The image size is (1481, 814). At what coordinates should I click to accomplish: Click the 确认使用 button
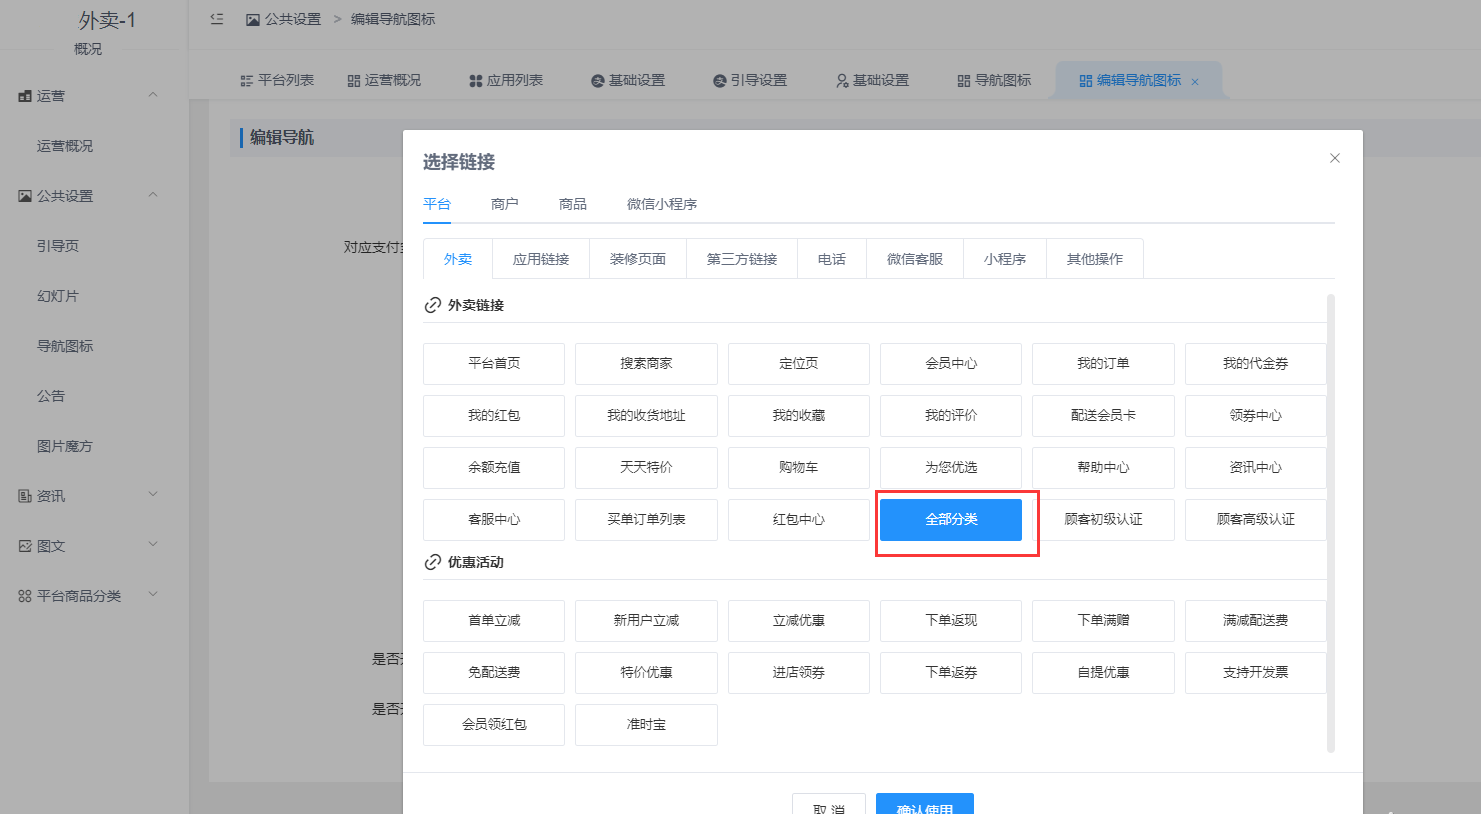[x=924, y=805]
